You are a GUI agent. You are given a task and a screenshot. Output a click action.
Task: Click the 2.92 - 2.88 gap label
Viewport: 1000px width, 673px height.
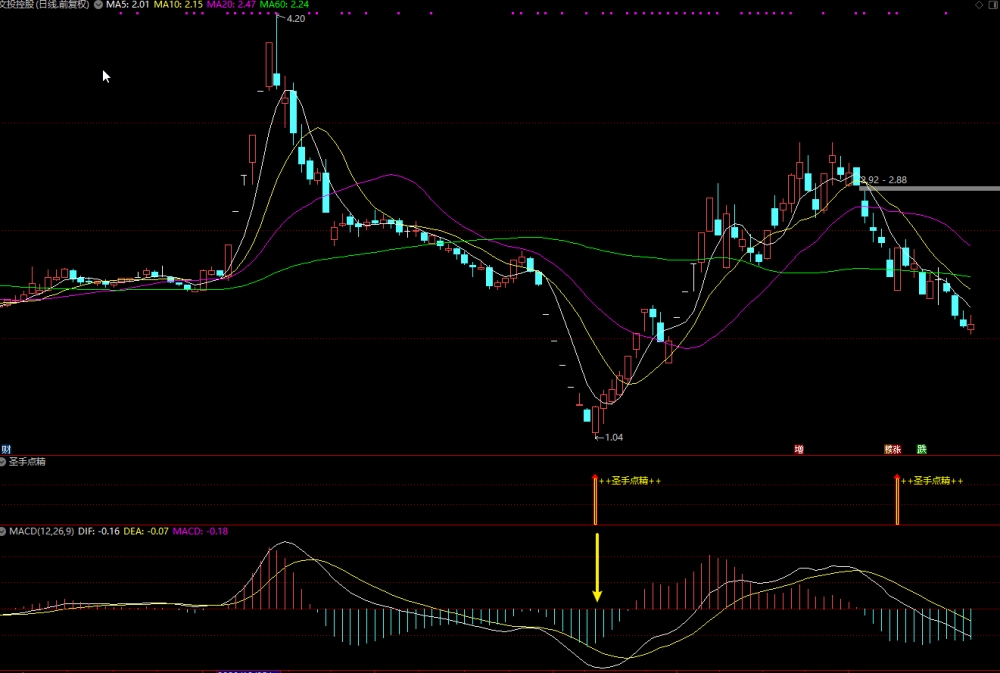(884, 180)
